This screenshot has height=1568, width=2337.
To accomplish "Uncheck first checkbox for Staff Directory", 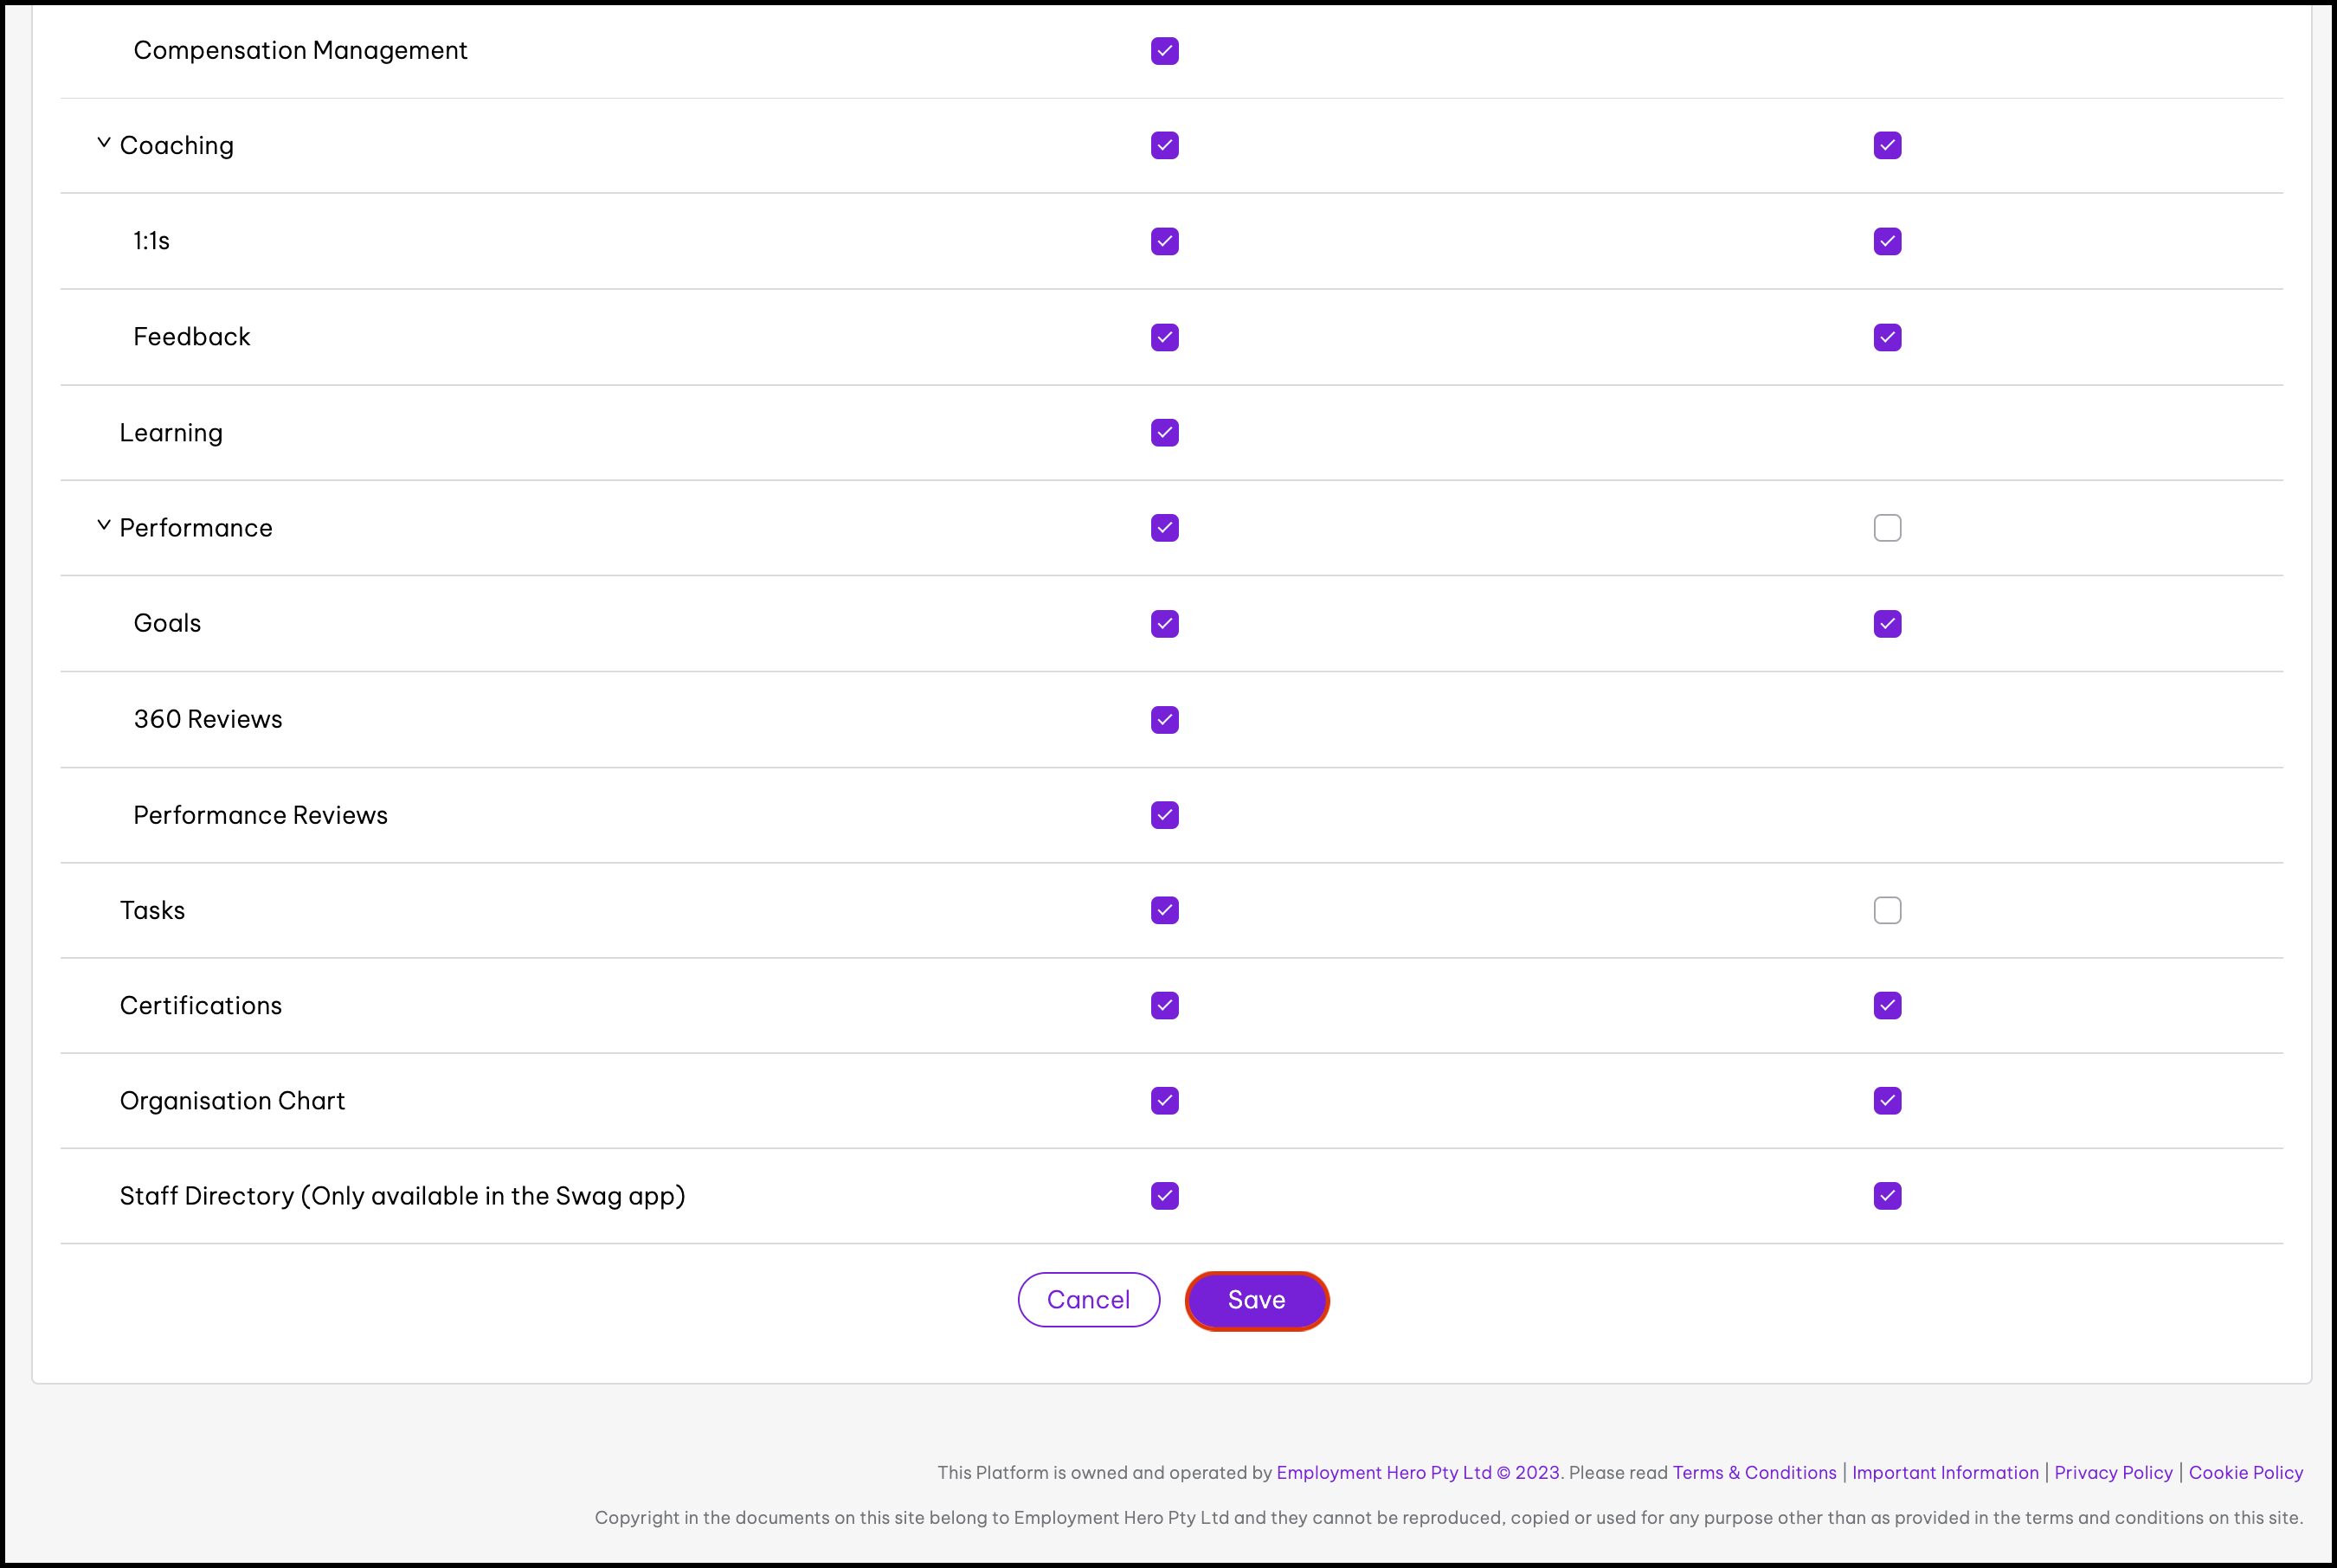I will click(x=1164, y=1196).
